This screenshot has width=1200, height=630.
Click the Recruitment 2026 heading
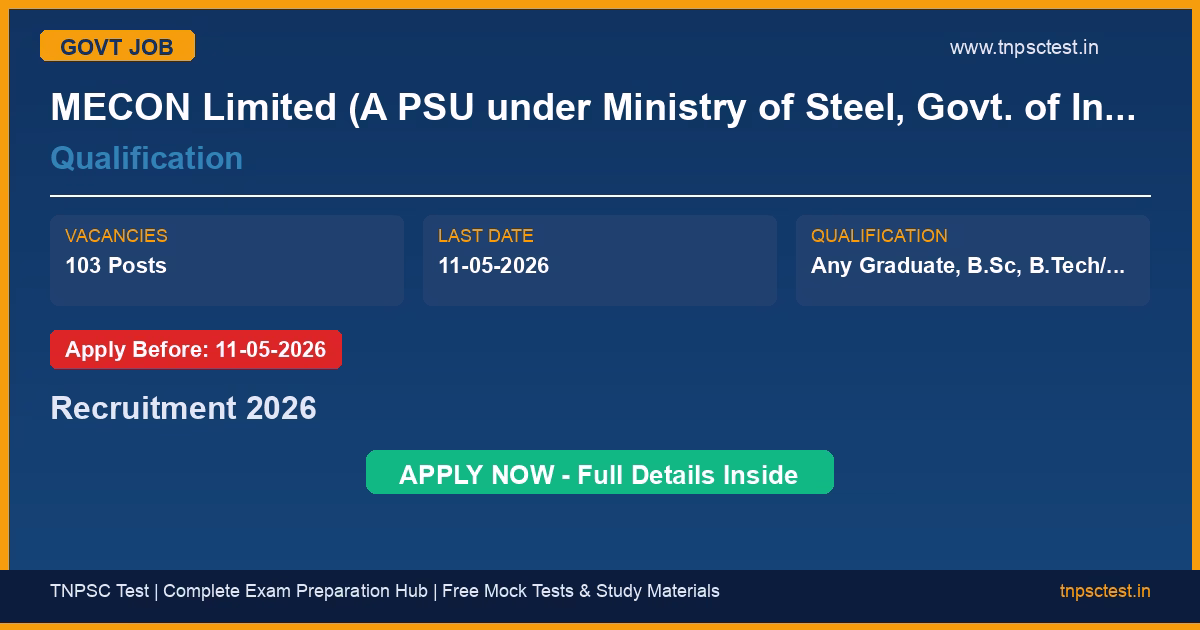(x=183, y=408)
